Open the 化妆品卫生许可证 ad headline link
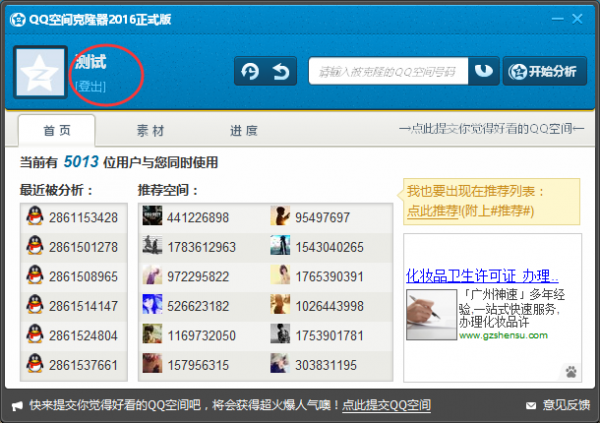This screenshot has height=423, width=600. pyautogui.click(x=482, y=276)
